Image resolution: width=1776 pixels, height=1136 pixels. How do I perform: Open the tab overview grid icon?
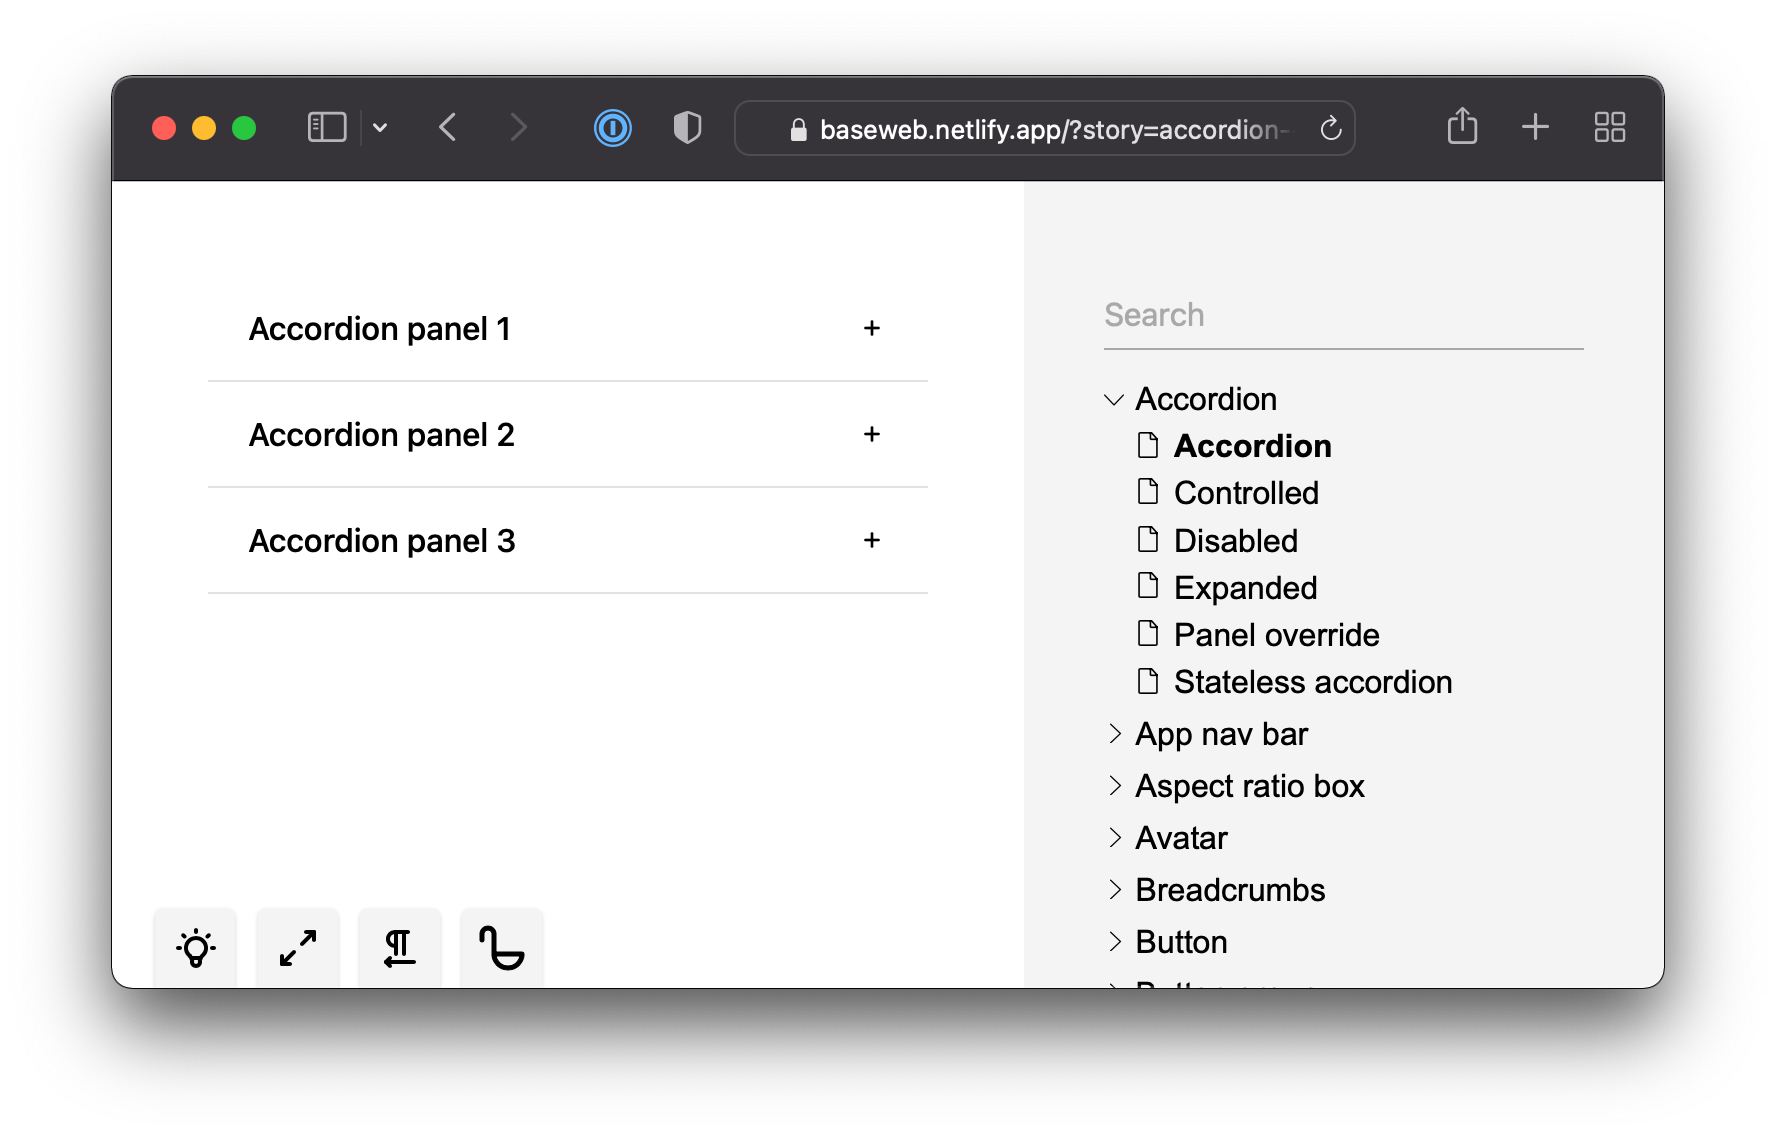1608,127
